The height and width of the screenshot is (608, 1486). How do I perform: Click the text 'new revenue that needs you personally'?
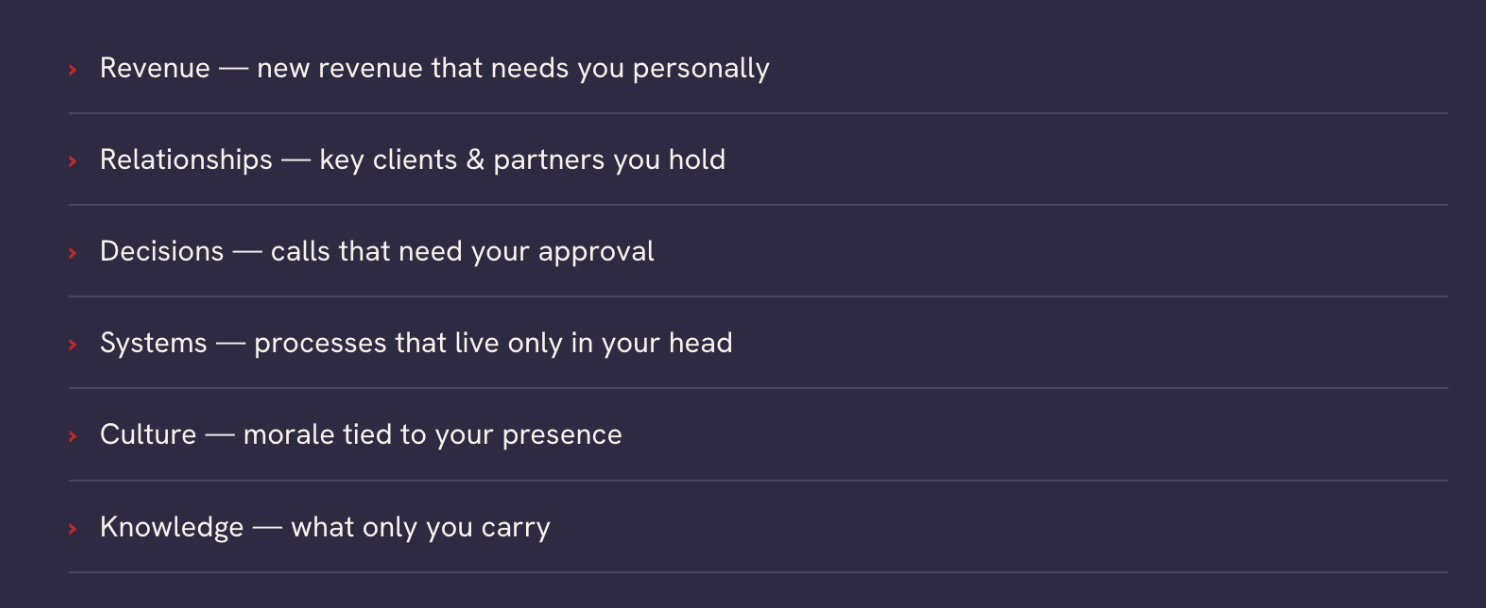pos(513,69)
